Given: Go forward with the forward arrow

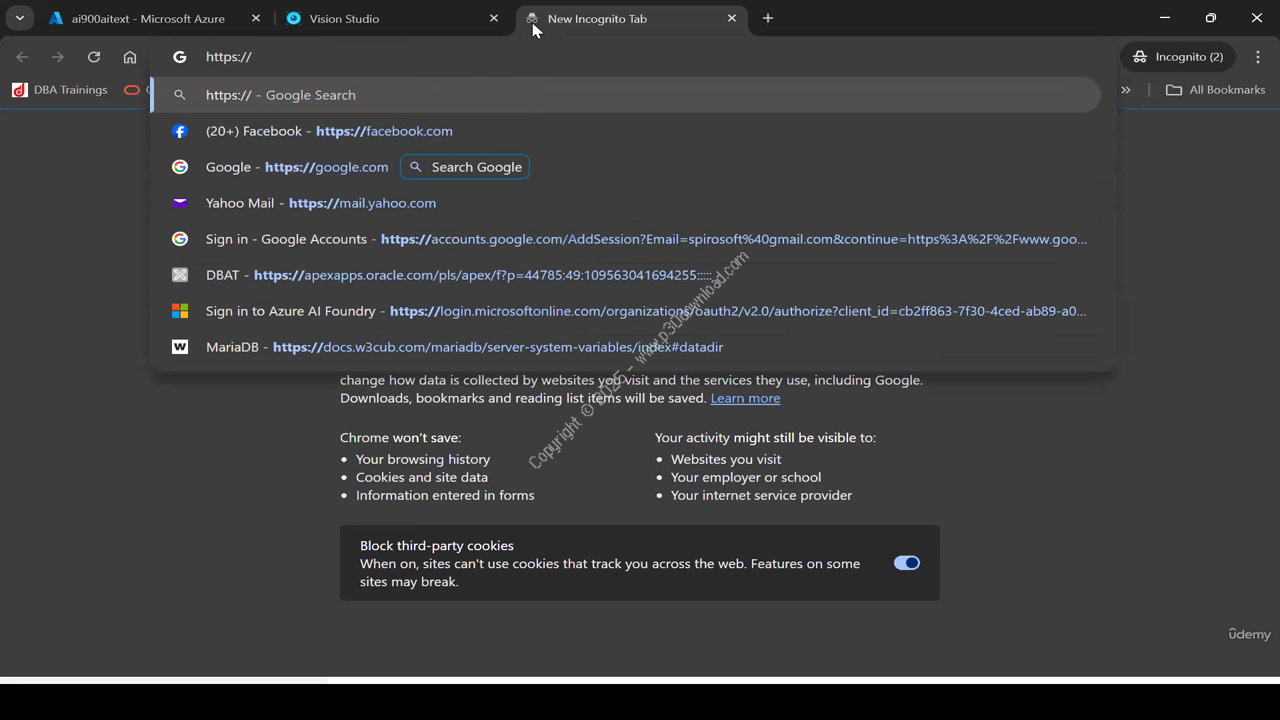Looking at the screenshot, I should point(58,57).
